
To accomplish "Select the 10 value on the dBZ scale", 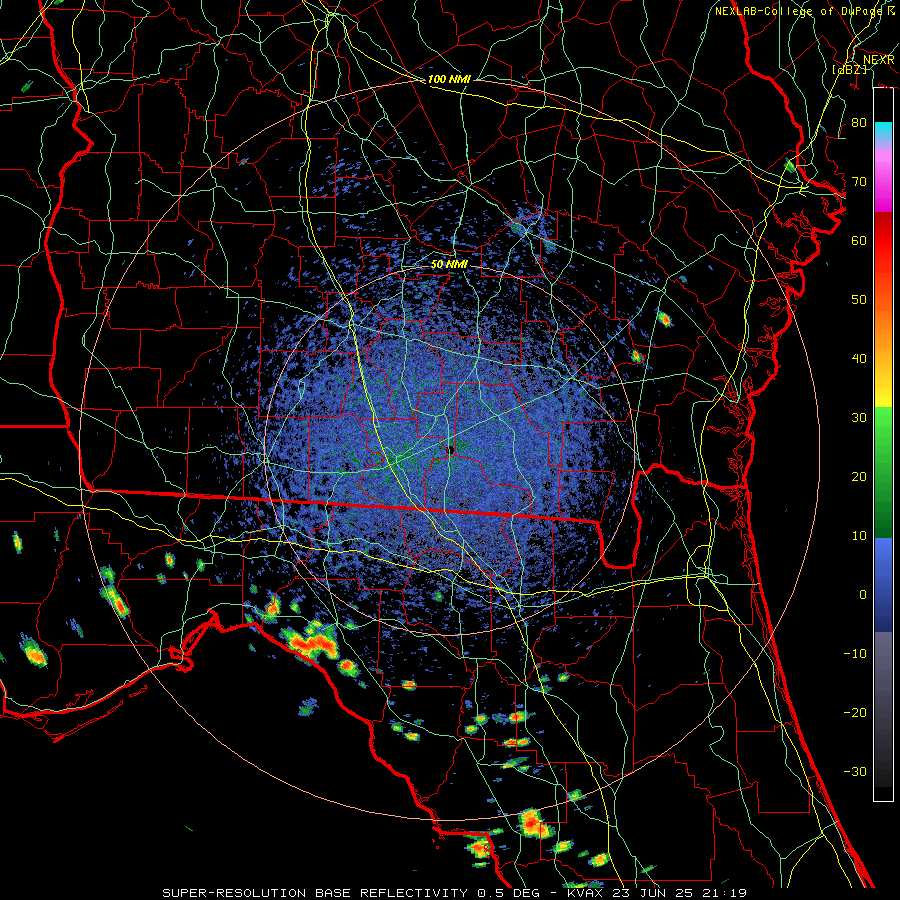I will (x=859, y=536).
